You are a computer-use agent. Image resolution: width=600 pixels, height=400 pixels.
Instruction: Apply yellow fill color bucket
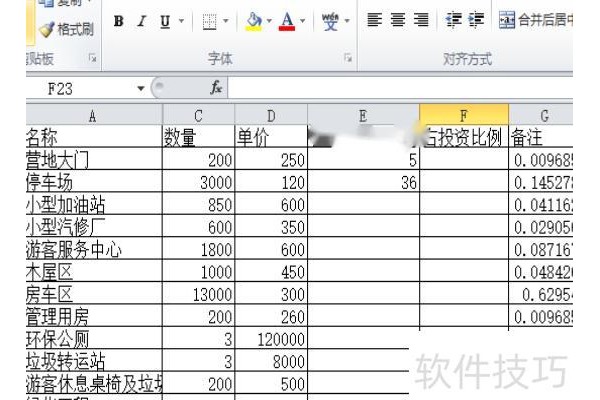[254, 21]
